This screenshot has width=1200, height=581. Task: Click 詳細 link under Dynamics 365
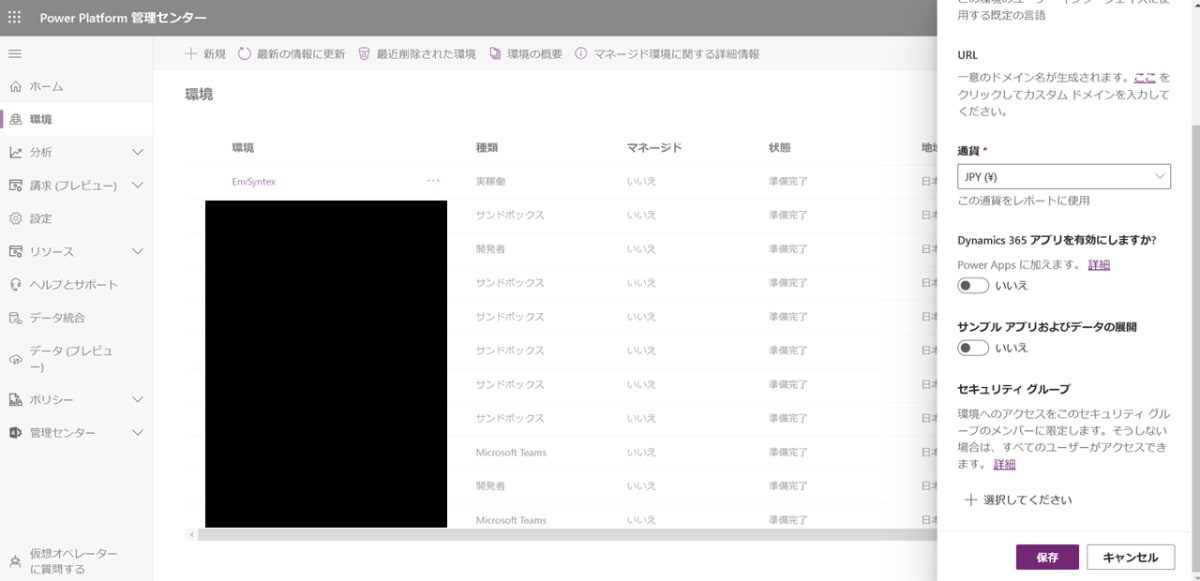[1099, 265]
